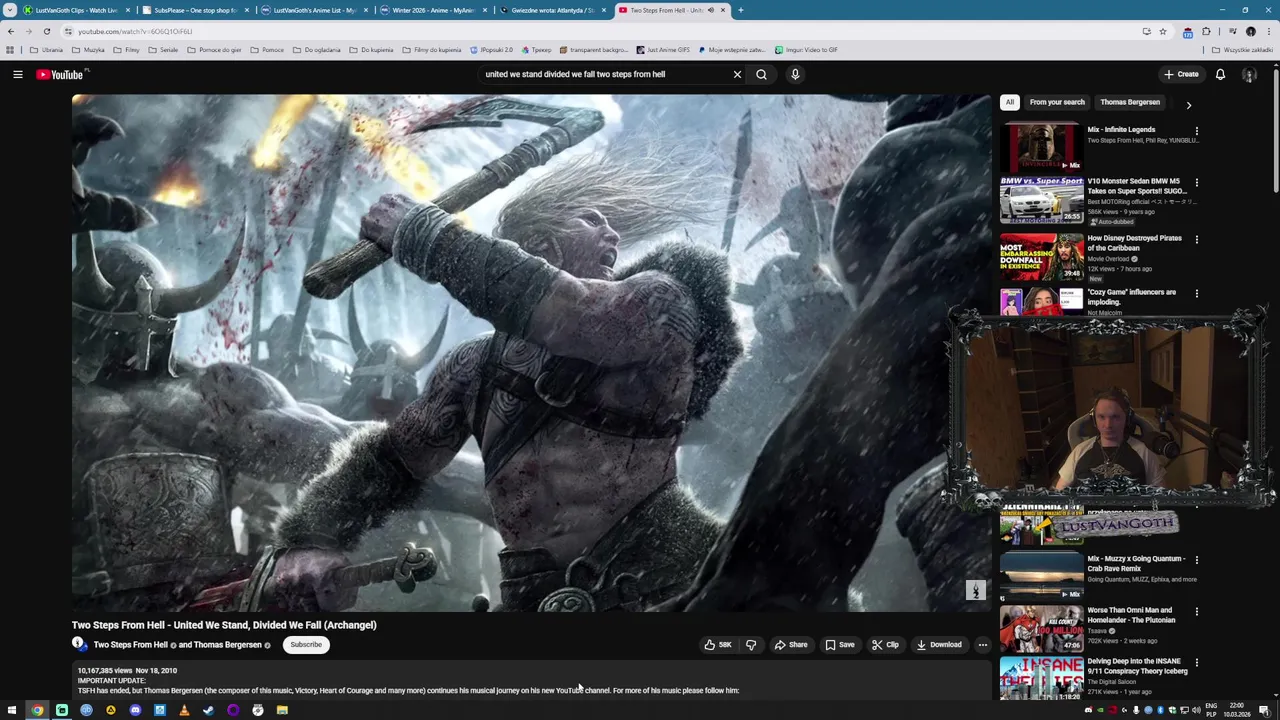Go to the YouTube home logo
Image resolution: width=1280 pixels, height=720 pixels.
pos(60,74)
